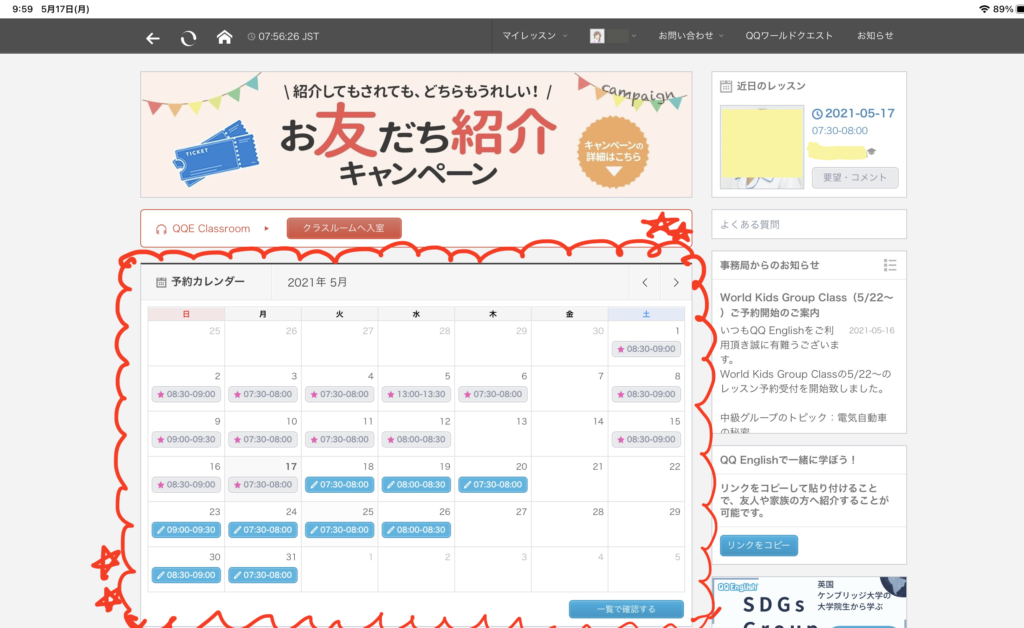Edit May 19 booking 08:00-08:30
Image resolution: width=1024 pixels, height=628 pixels.
click(416, 484)
